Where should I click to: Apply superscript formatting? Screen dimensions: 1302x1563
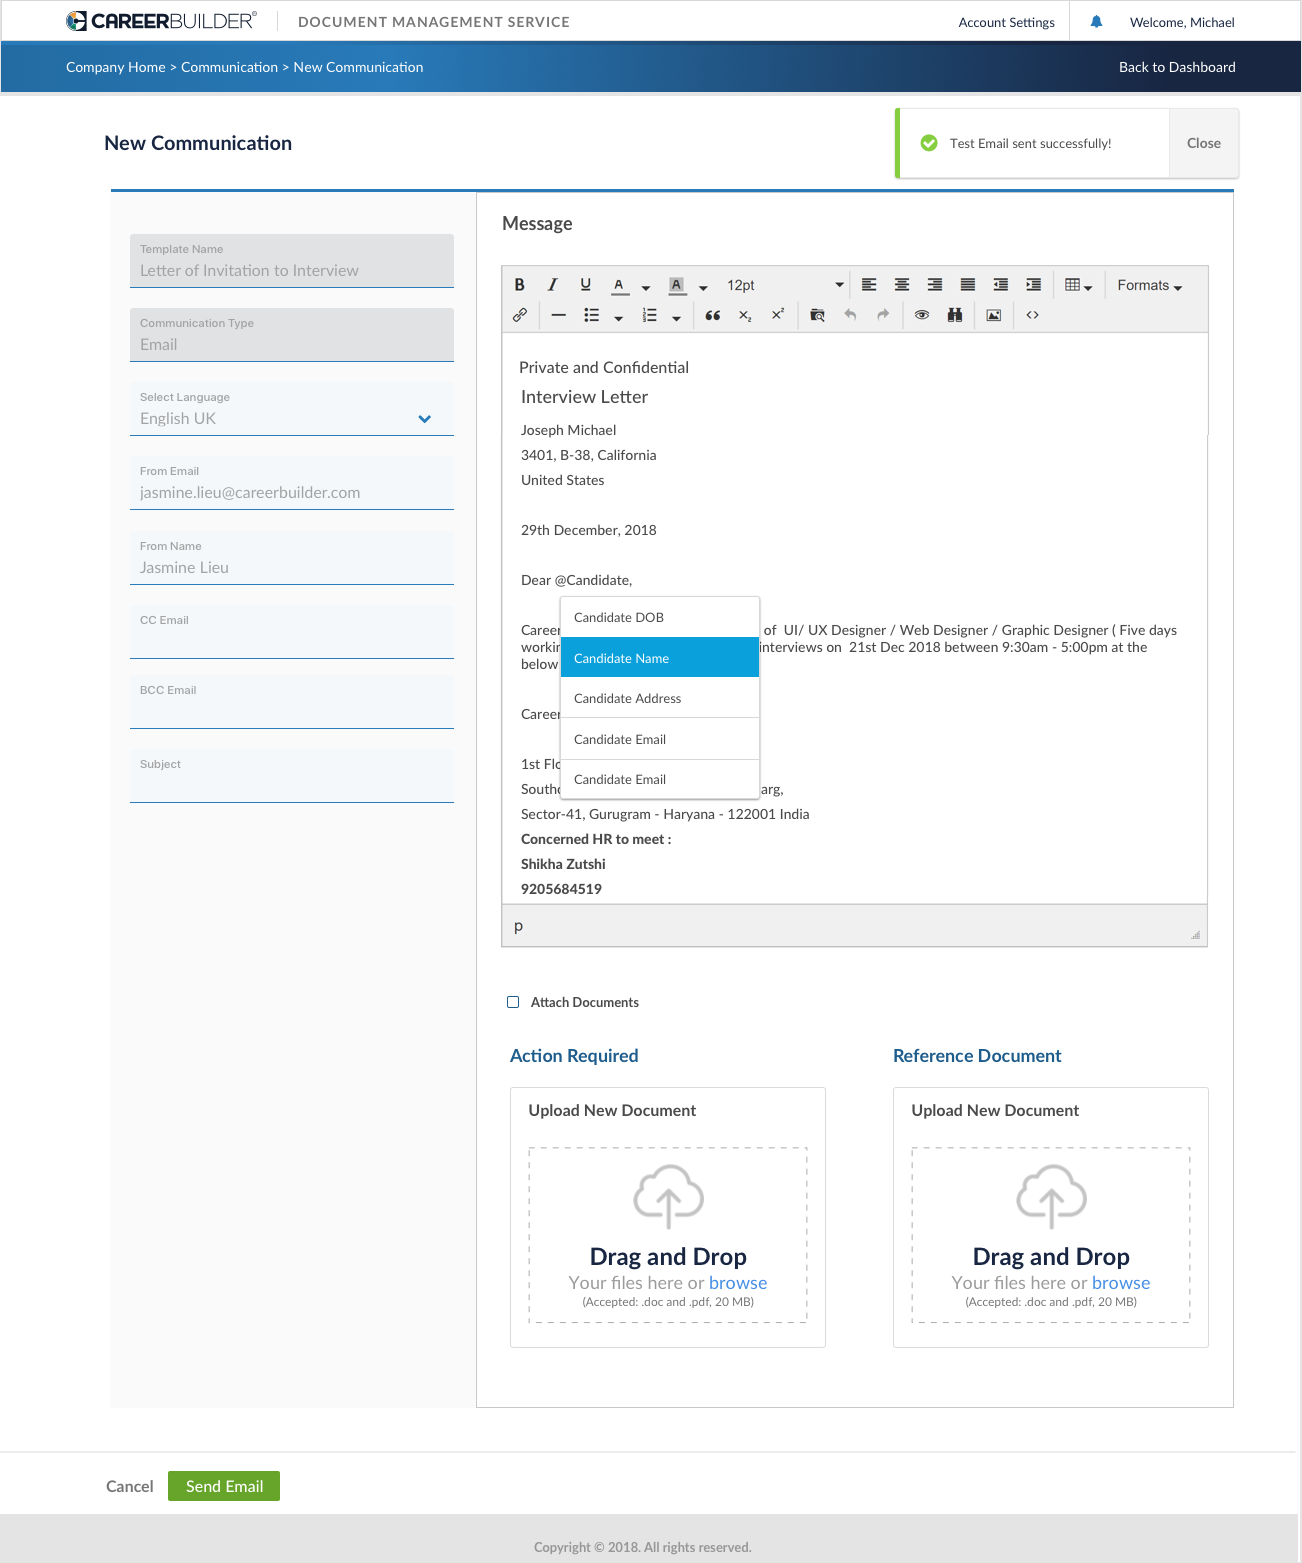[778, 314]
